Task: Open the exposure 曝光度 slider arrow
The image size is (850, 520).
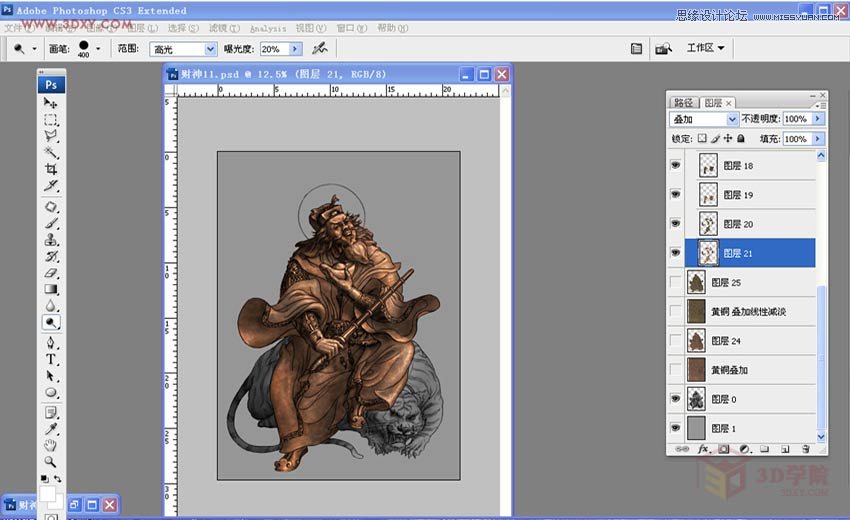Action: pos(295,49)
